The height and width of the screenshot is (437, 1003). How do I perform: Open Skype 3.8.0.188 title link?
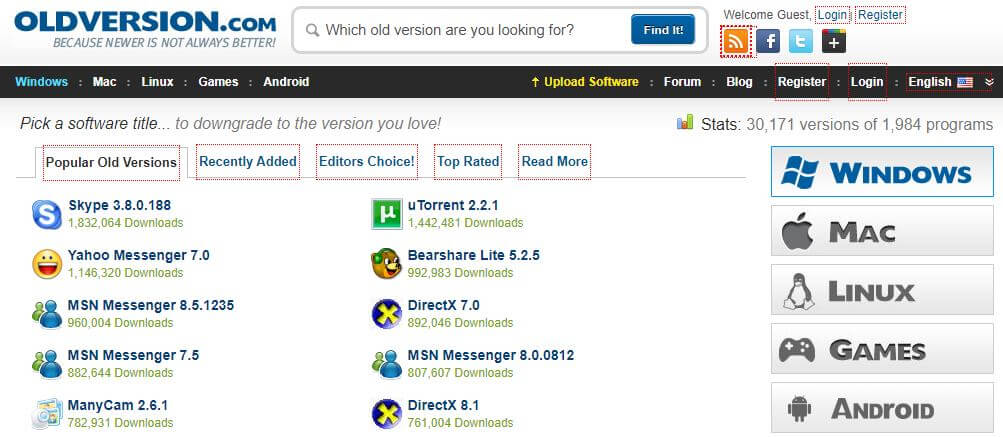click(120, 205)
